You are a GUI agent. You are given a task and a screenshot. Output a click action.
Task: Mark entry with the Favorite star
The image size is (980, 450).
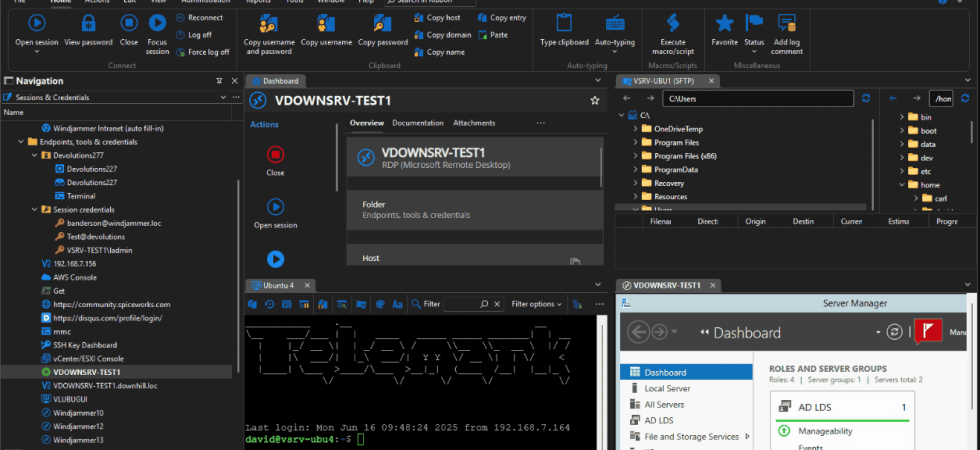pyautogui.click(x=724, y=23)
